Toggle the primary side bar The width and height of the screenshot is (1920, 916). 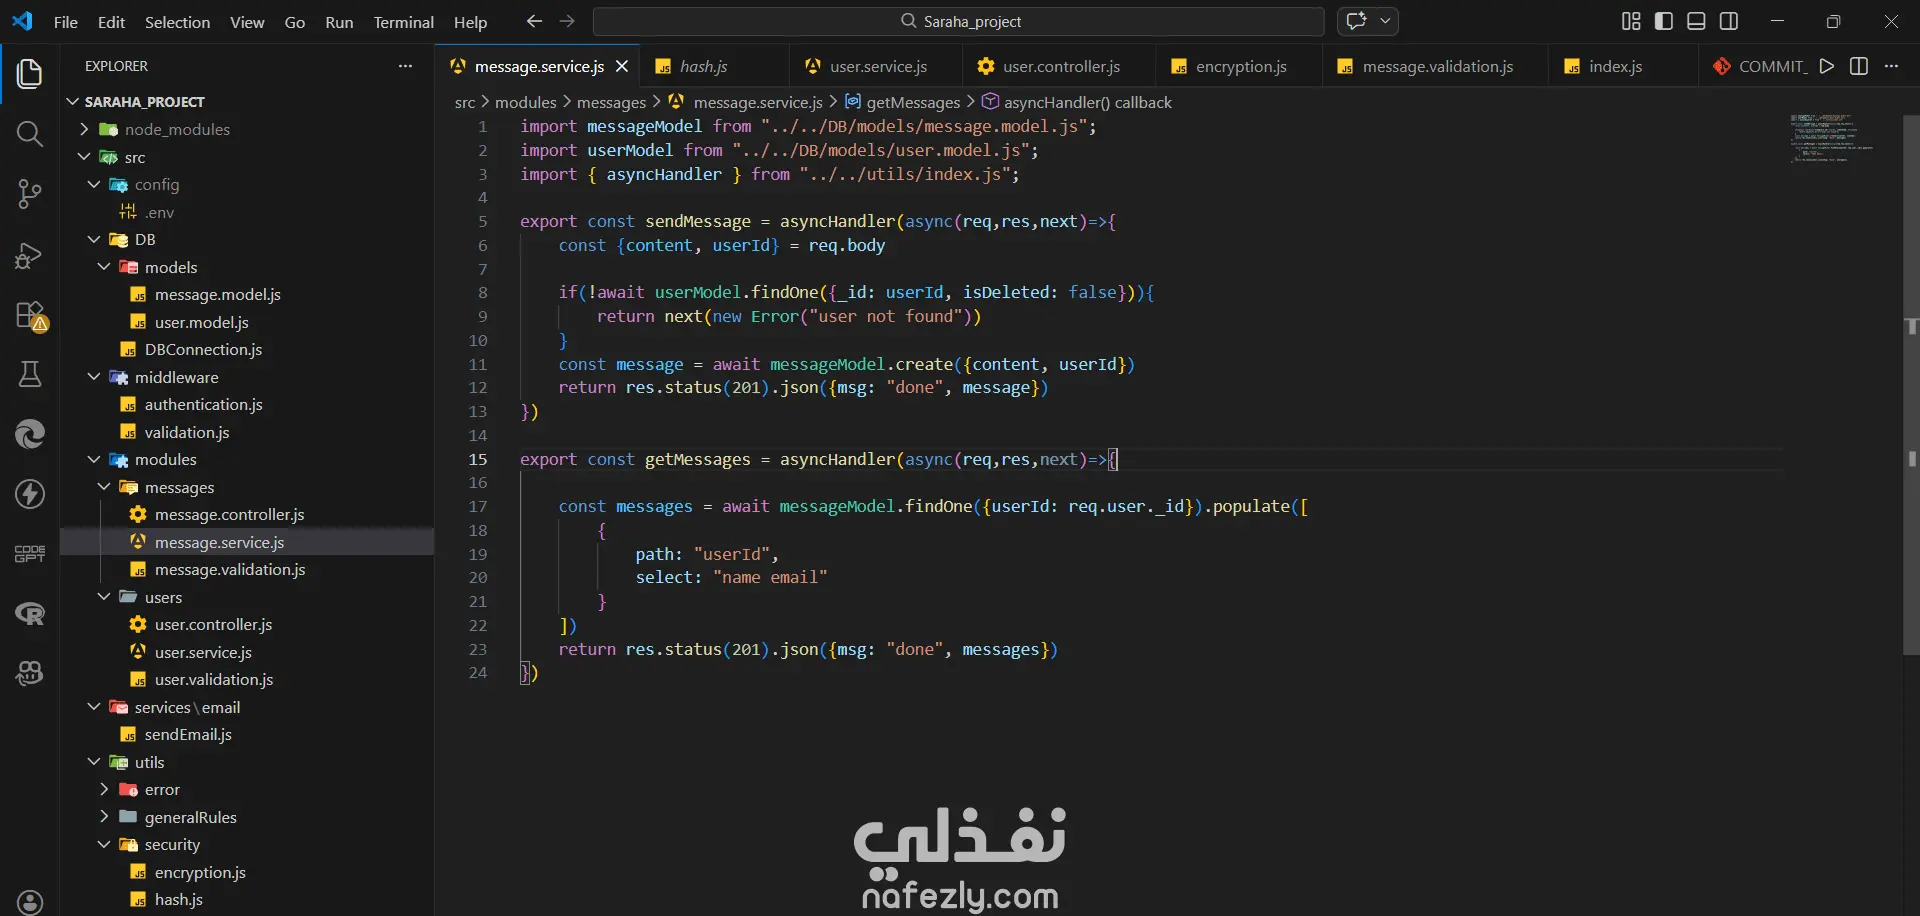[1664, 21]
